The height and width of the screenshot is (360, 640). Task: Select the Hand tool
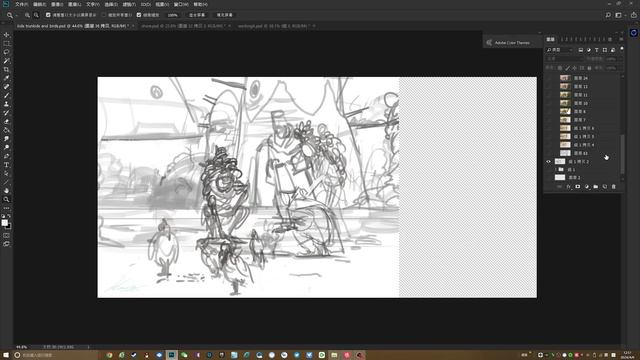pyautogui.click(x=6, y=191)
